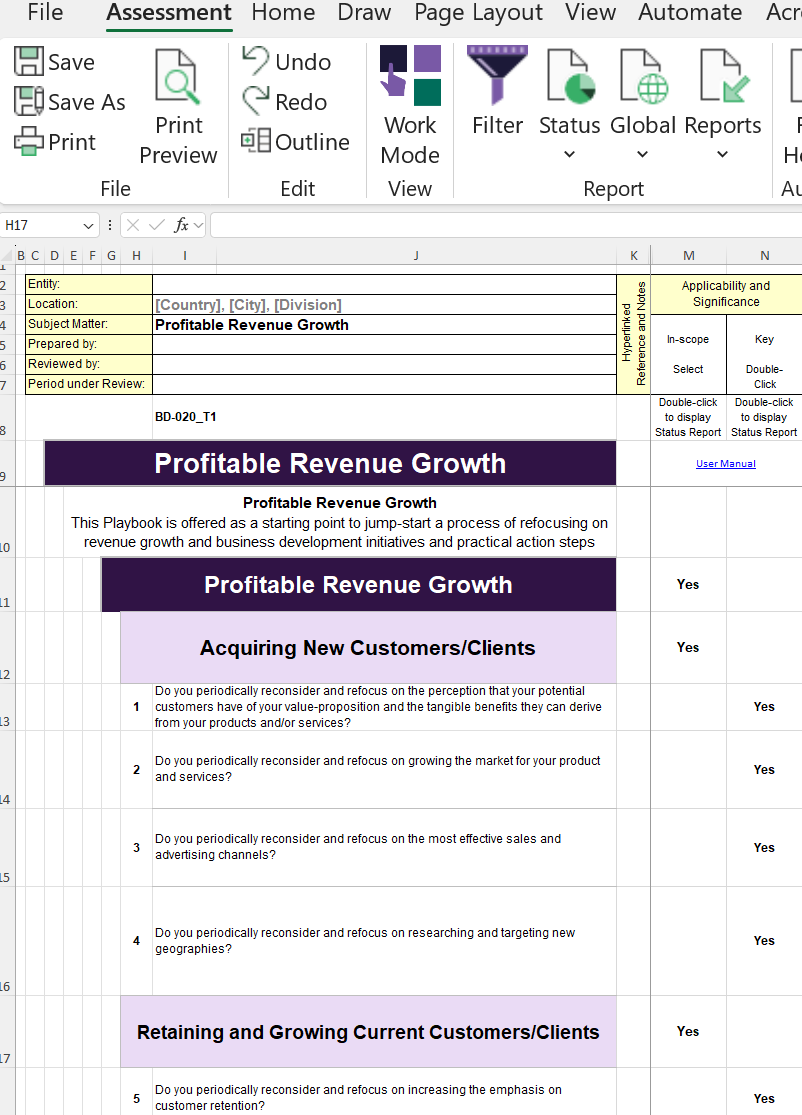802x1115 pixels.
Task: Click the Undo arrow icon
Action: (256, 61)
